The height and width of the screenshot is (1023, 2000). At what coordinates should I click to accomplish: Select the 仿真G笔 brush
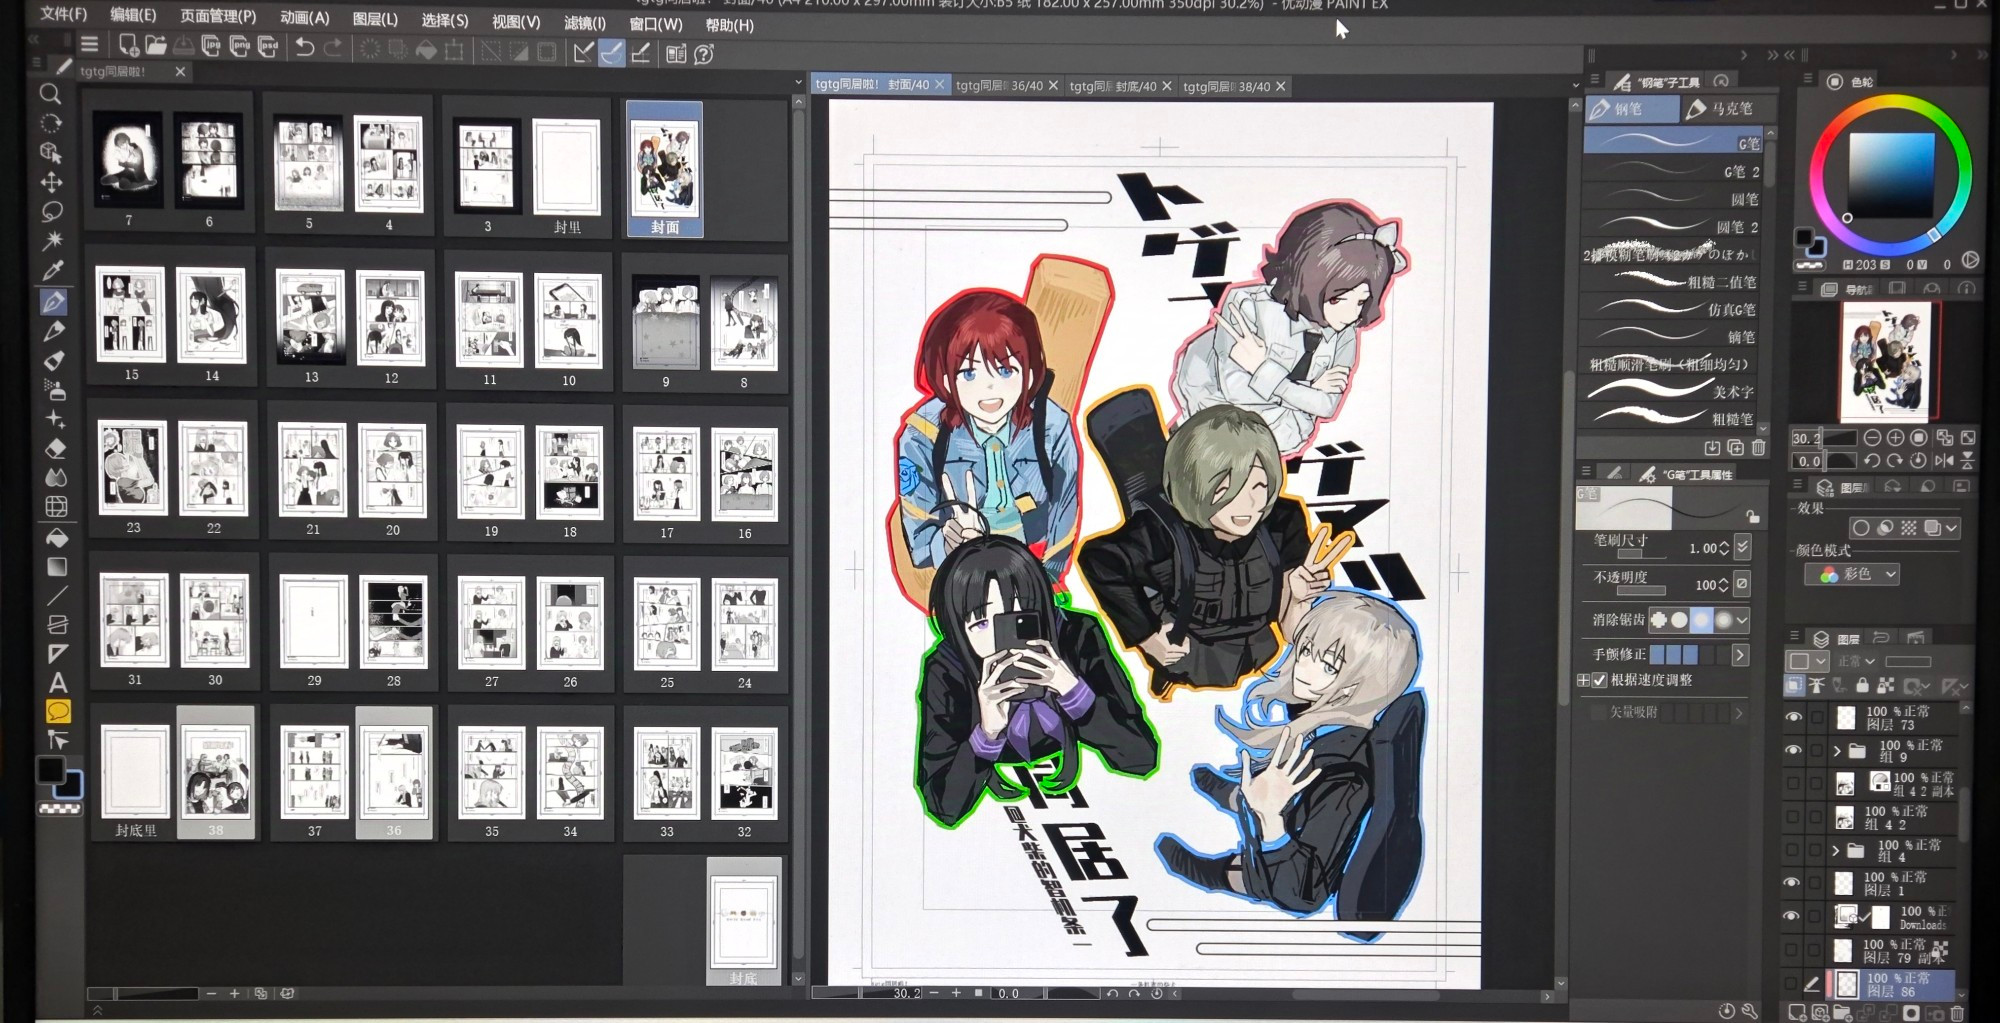[x=1672, y=310]
